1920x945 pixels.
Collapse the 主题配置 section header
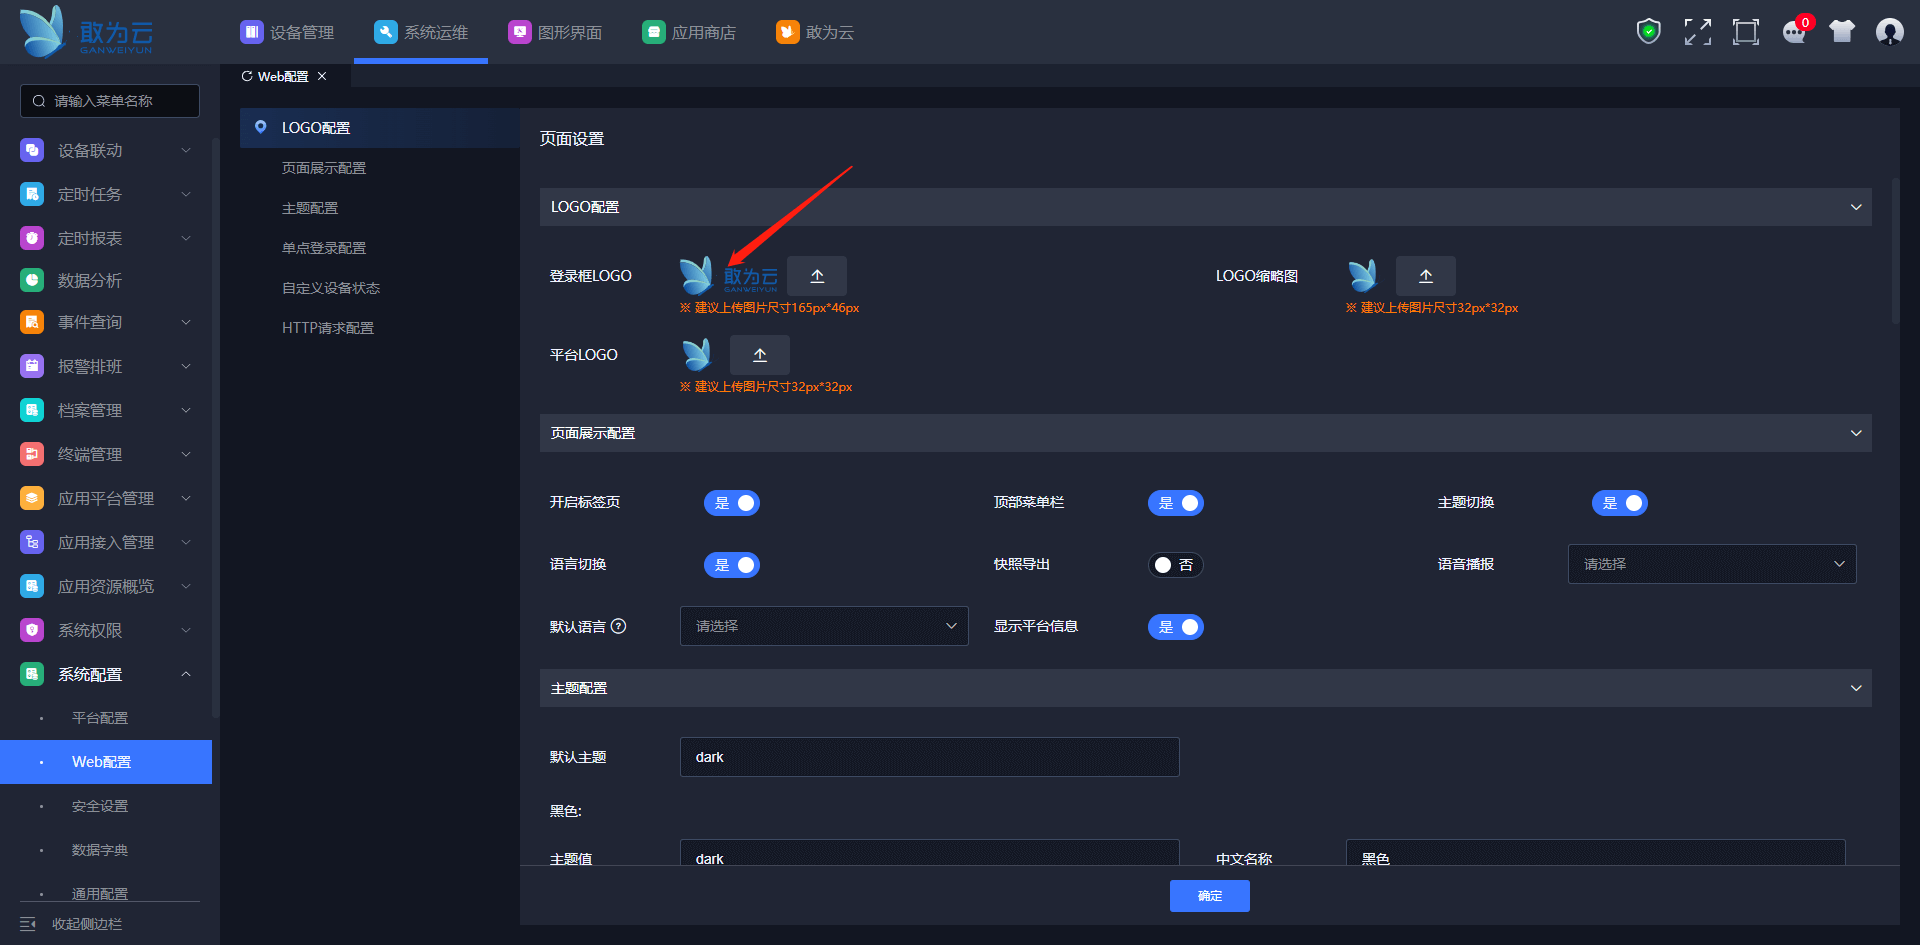[1206, 688]
